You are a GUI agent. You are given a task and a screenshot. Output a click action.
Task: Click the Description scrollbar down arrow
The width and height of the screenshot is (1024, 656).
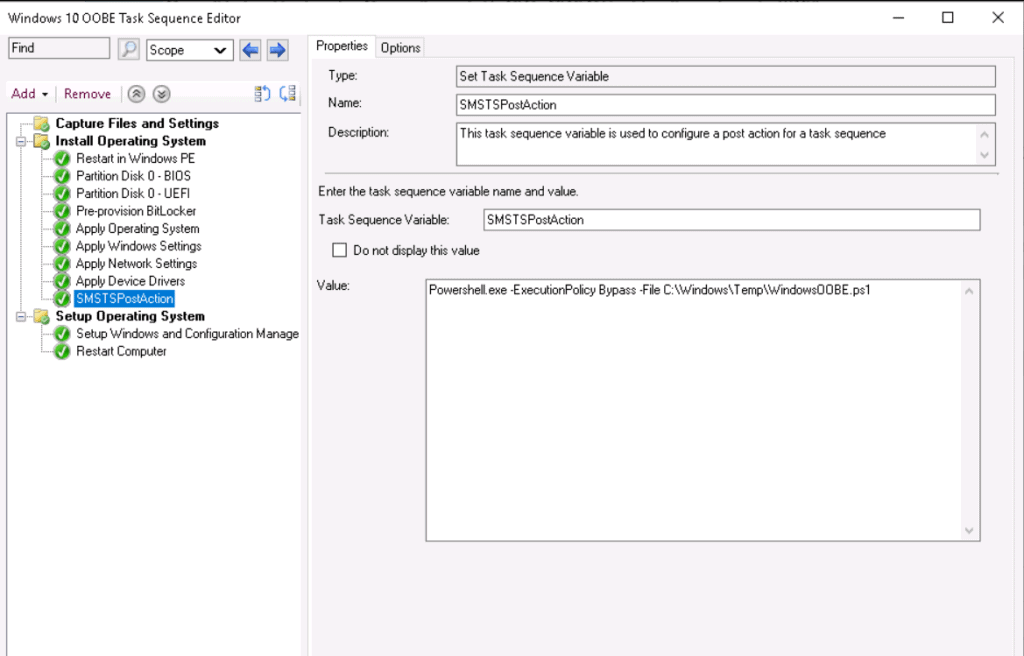click(x=985, y=156)
